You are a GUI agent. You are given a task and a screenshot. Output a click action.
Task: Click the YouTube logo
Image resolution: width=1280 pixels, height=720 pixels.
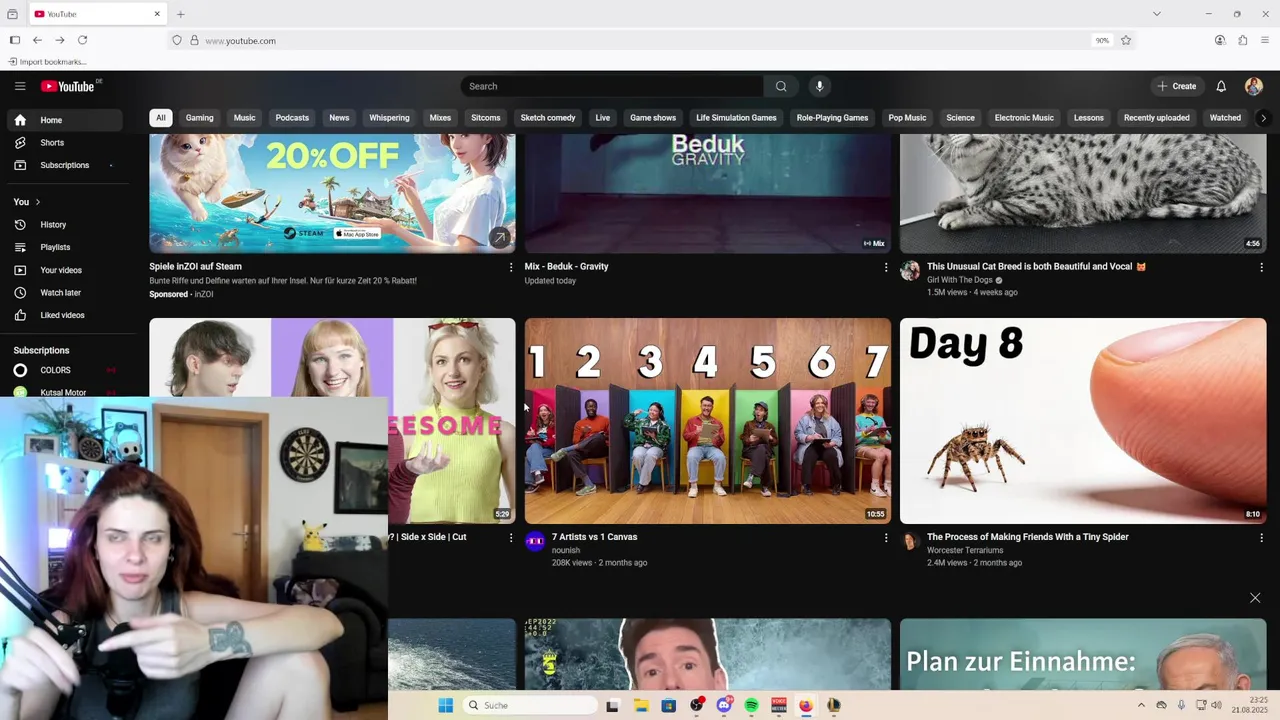(x=69, y=86)
